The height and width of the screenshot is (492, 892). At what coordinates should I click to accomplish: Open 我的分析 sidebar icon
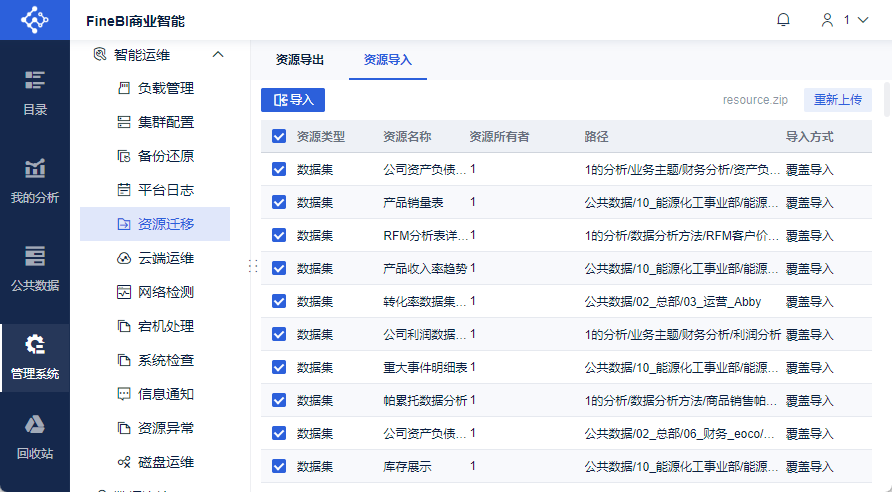(x=35, y=180)
